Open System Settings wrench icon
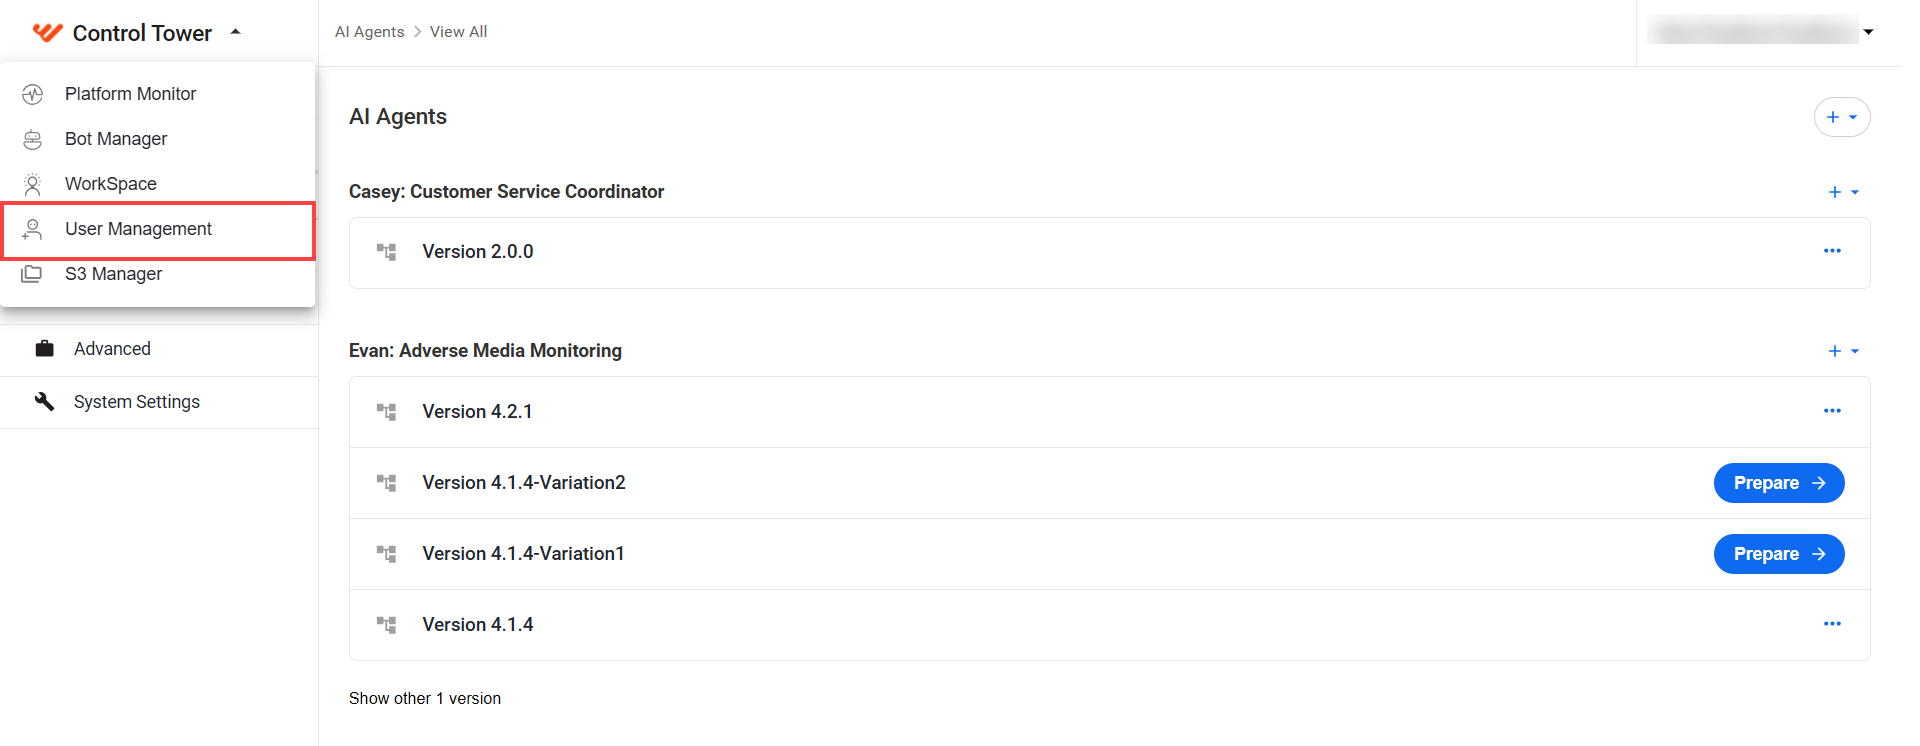 pos(45,401)
